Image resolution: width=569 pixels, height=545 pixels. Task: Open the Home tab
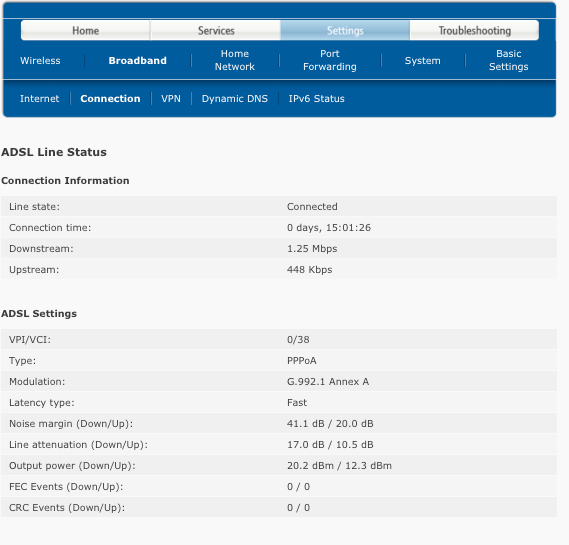tap(86, 30)
